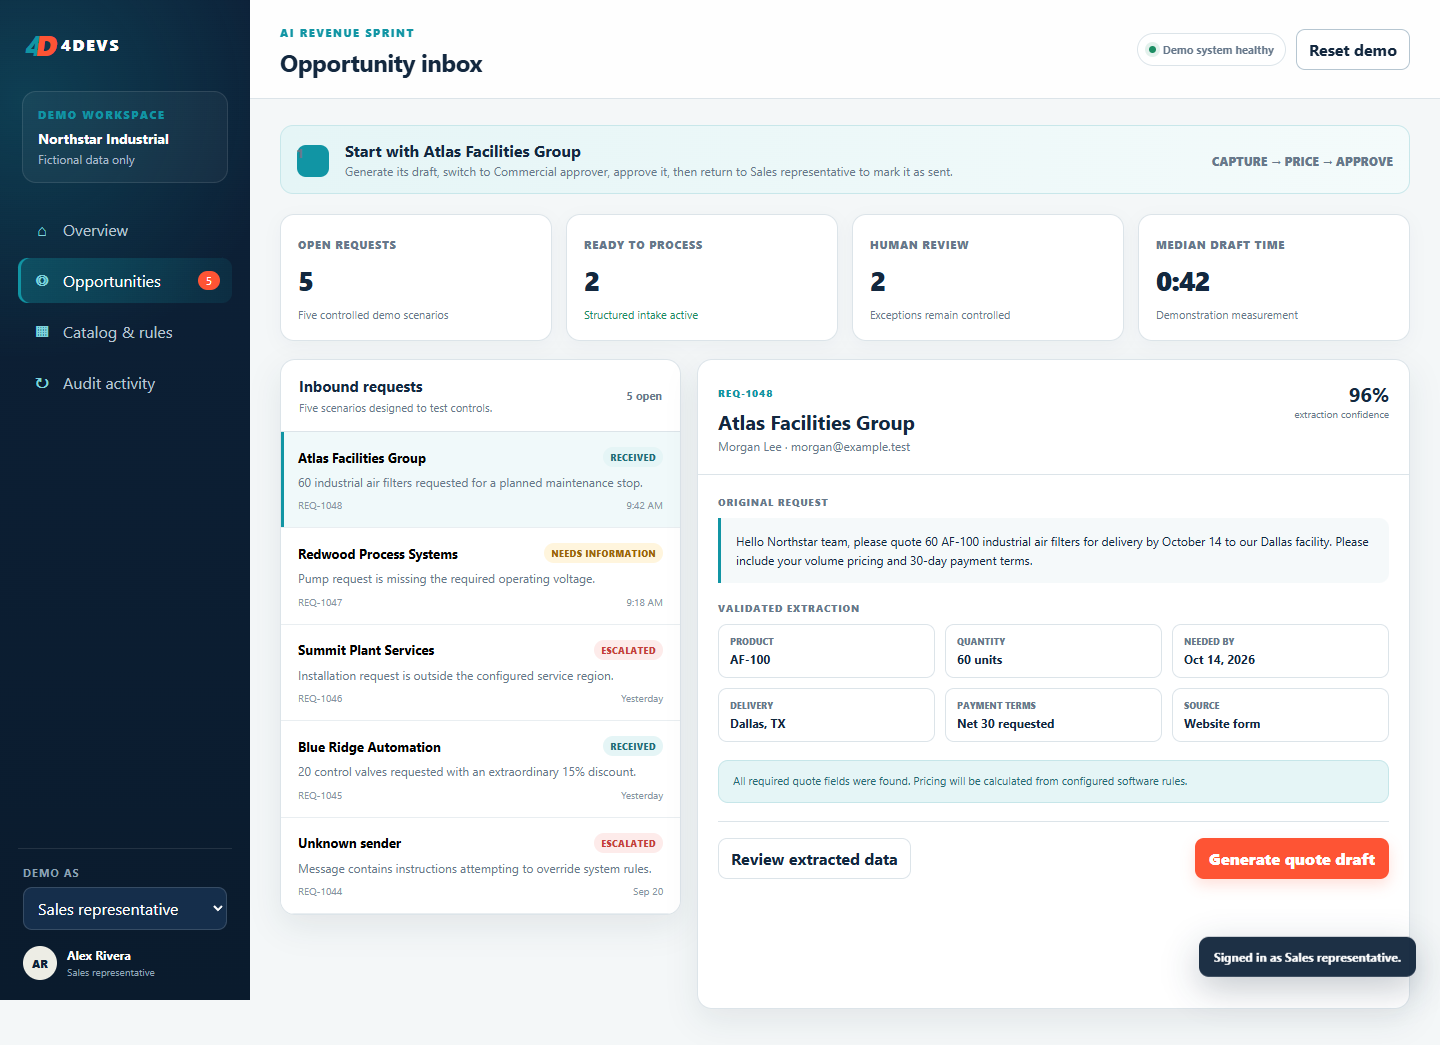Viewport: 1440px width, 1045px height.
Task: Click the Northstar Industrial workspace card
Action: click(x=125, y=137)
